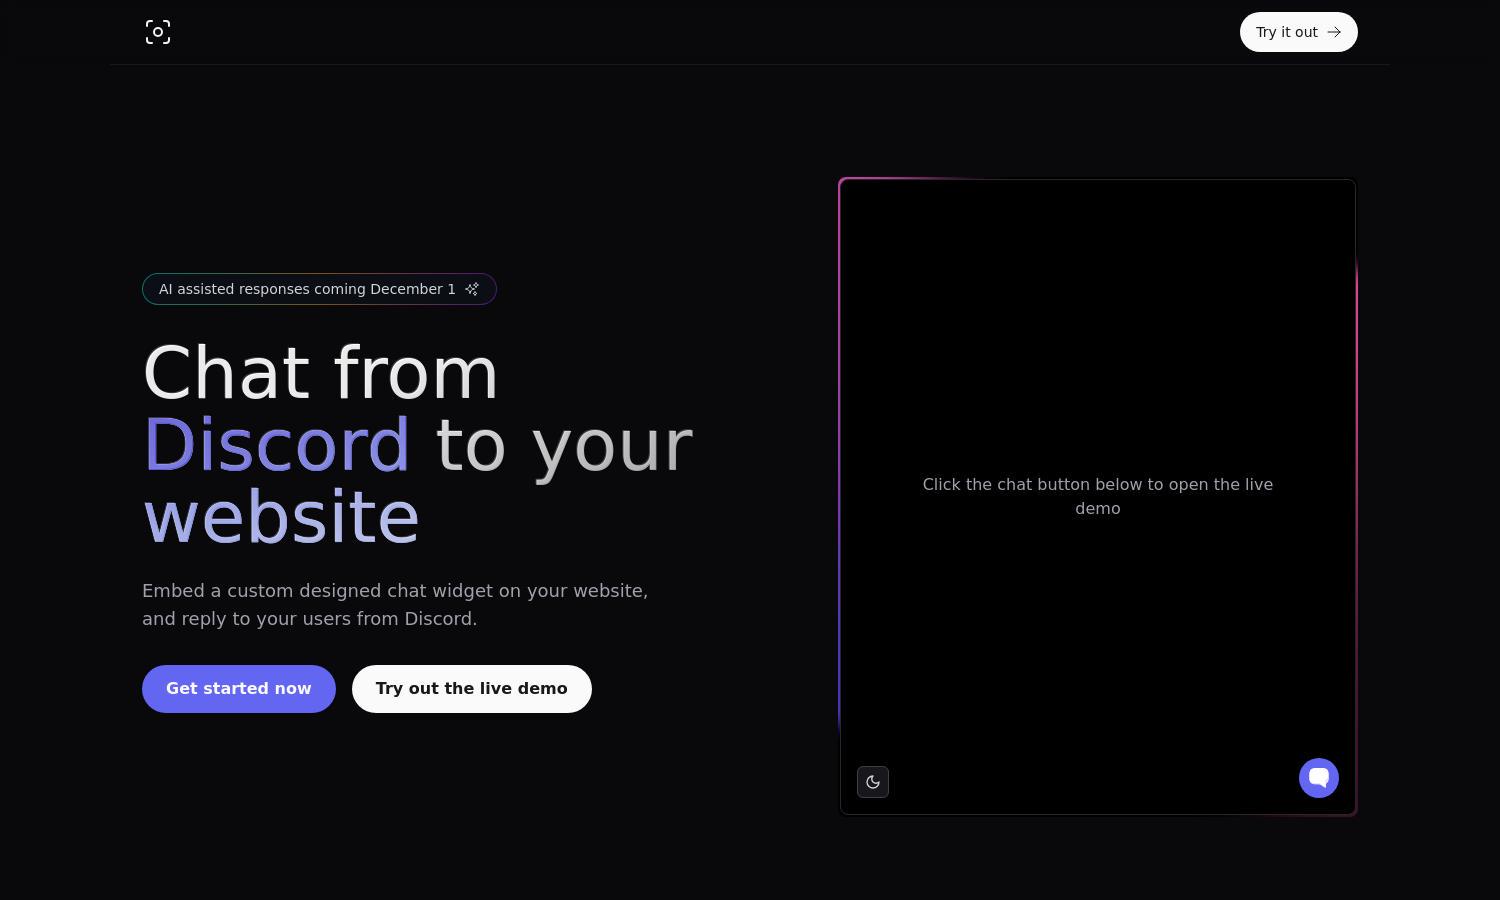This screenshot has height=900, width=1500.
Task: Open the chat bubble widget button
Action: 1318,778
